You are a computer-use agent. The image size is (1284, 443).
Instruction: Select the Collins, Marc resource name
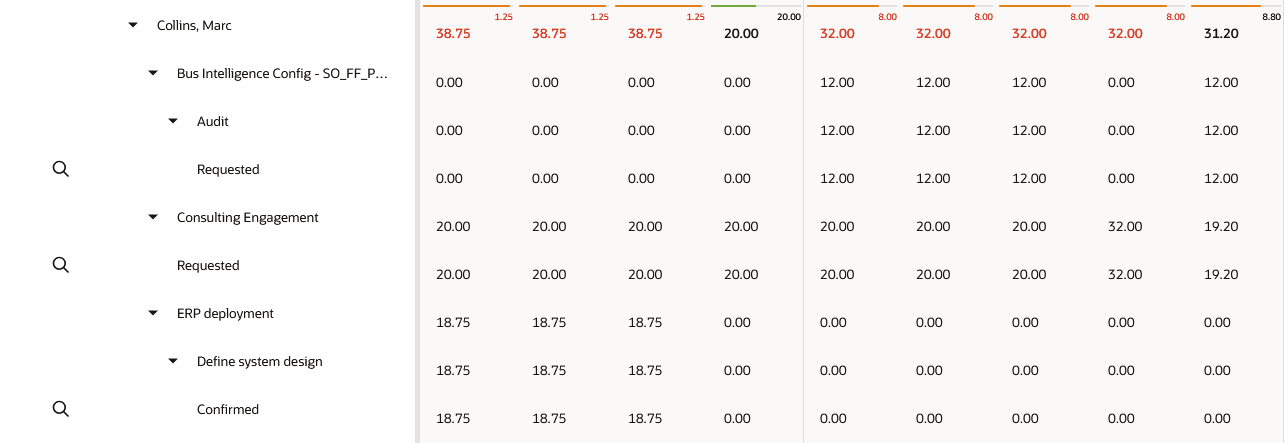click(194, 25)
